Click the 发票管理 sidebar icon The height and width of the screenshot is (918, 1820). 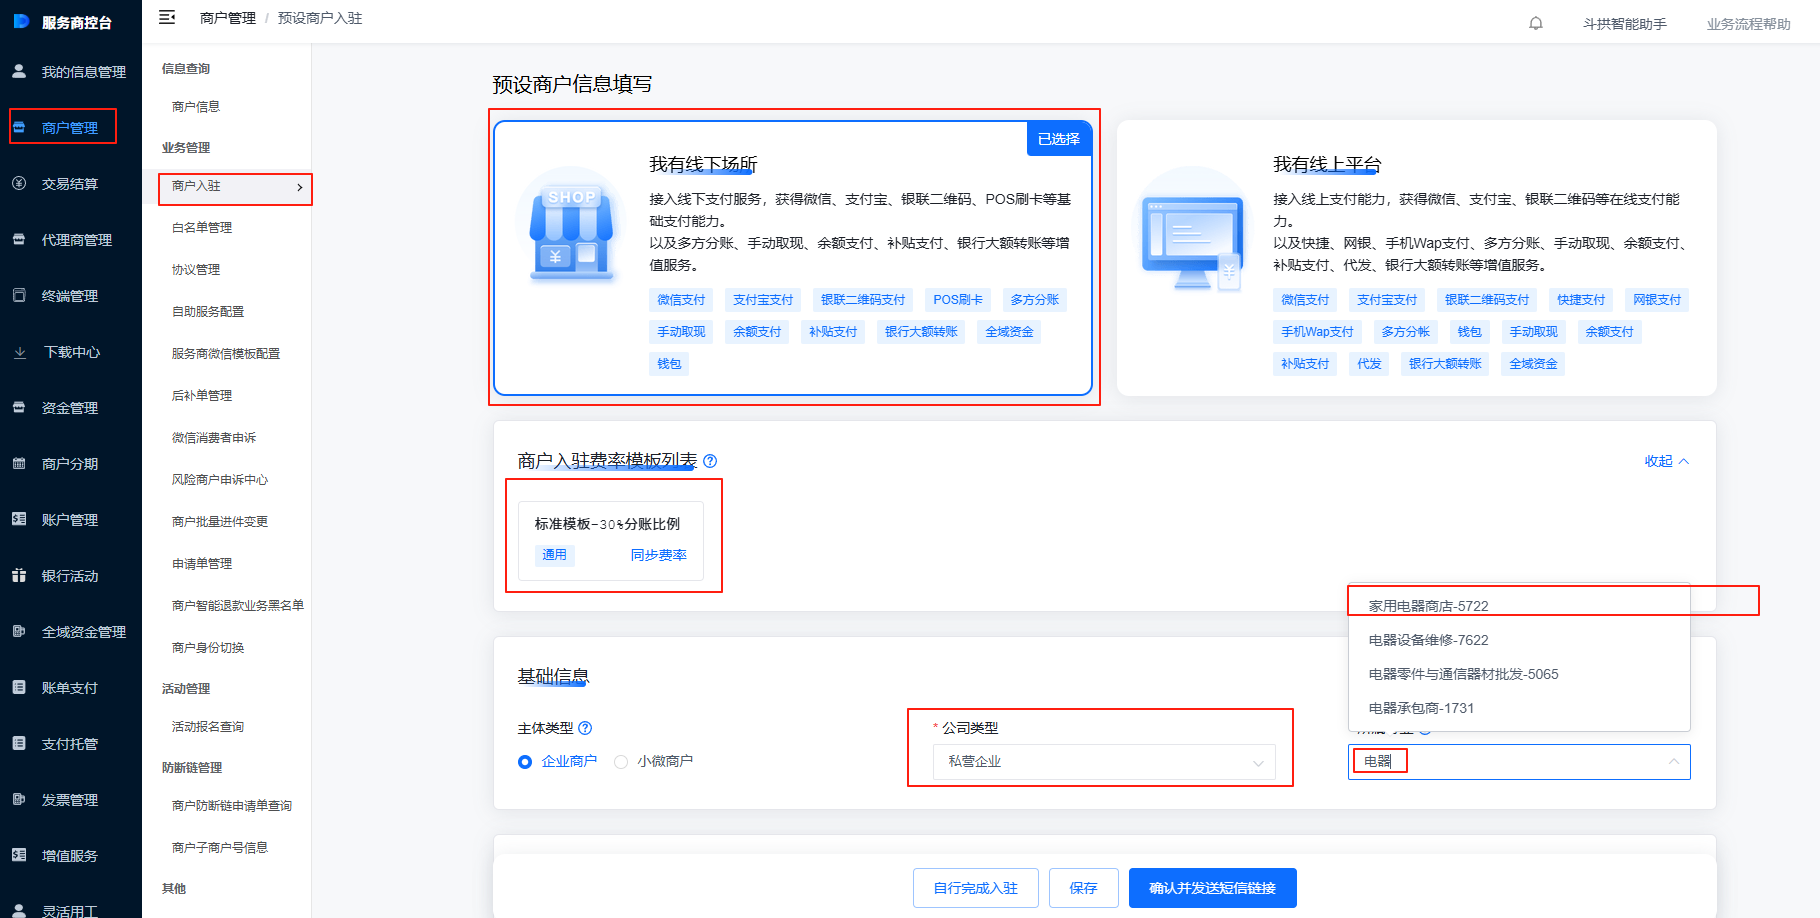tap(19, 799)
